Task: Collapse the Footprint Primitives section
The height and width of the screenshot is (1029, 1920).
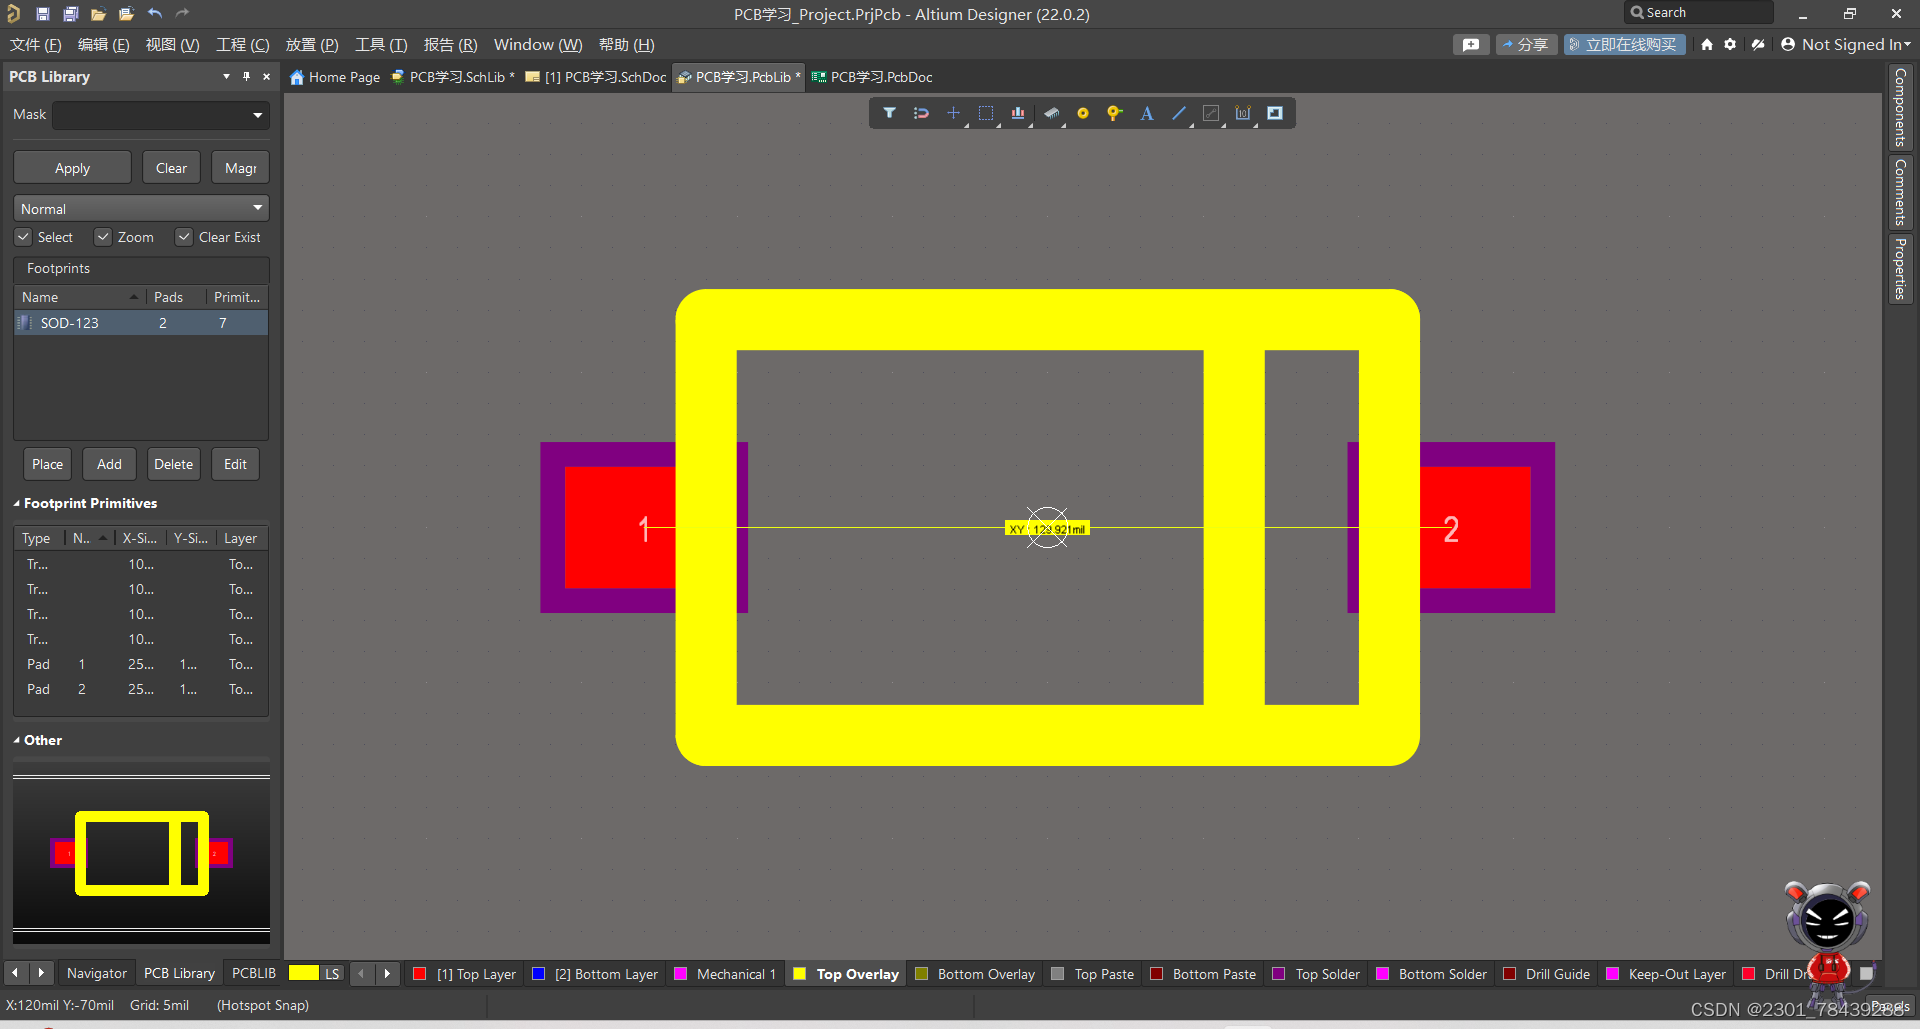Action: 16,503
